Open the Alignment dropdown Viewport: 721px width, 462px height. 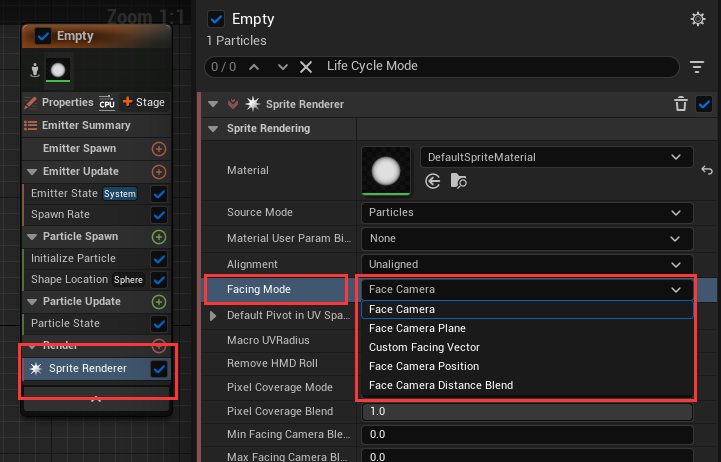[526, 264]
